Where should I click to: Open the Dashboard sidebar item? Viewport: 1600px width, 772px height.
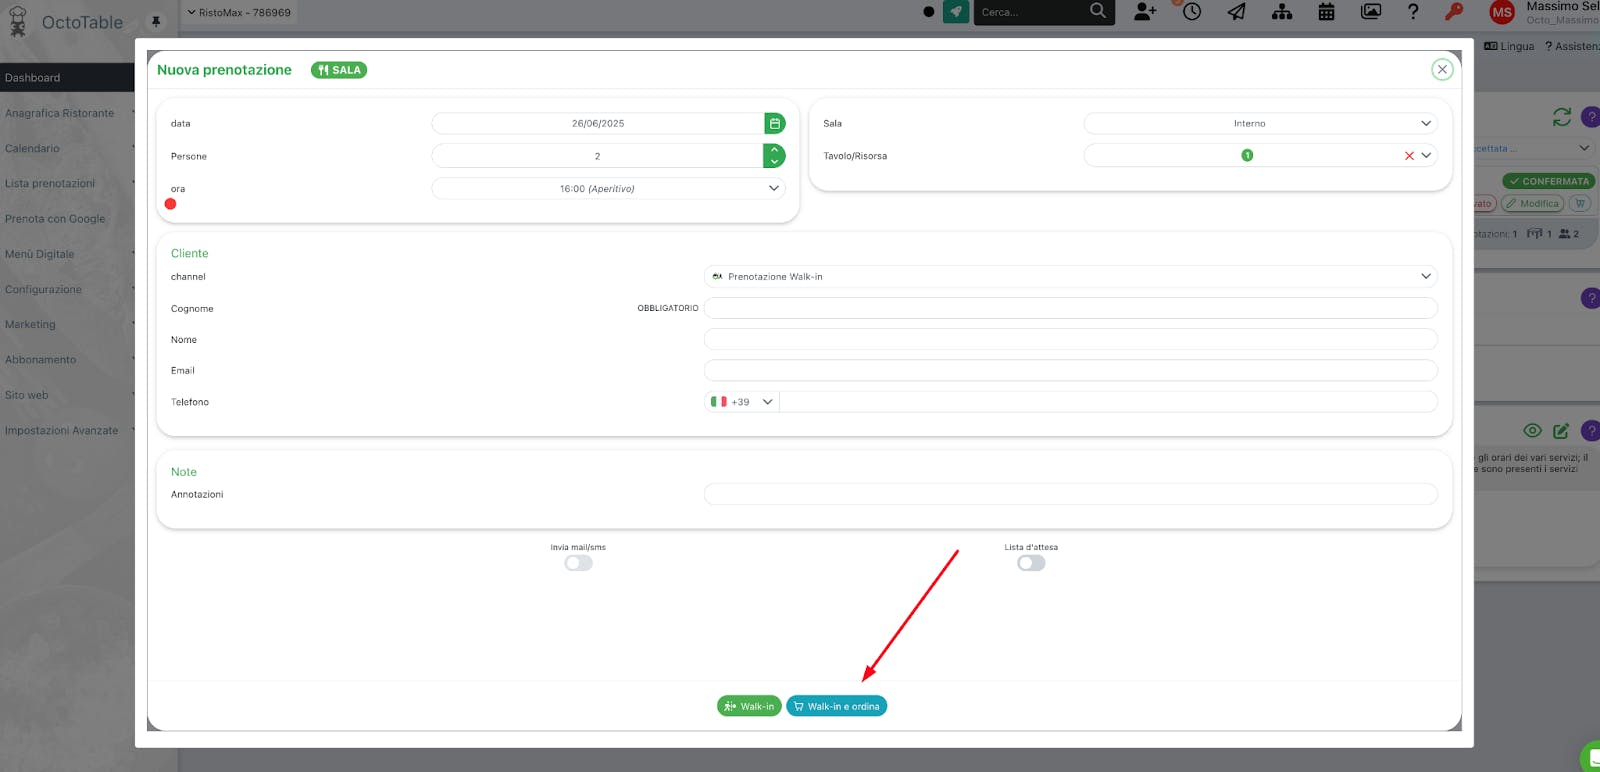pyautogui.click(x=67, y=78)
